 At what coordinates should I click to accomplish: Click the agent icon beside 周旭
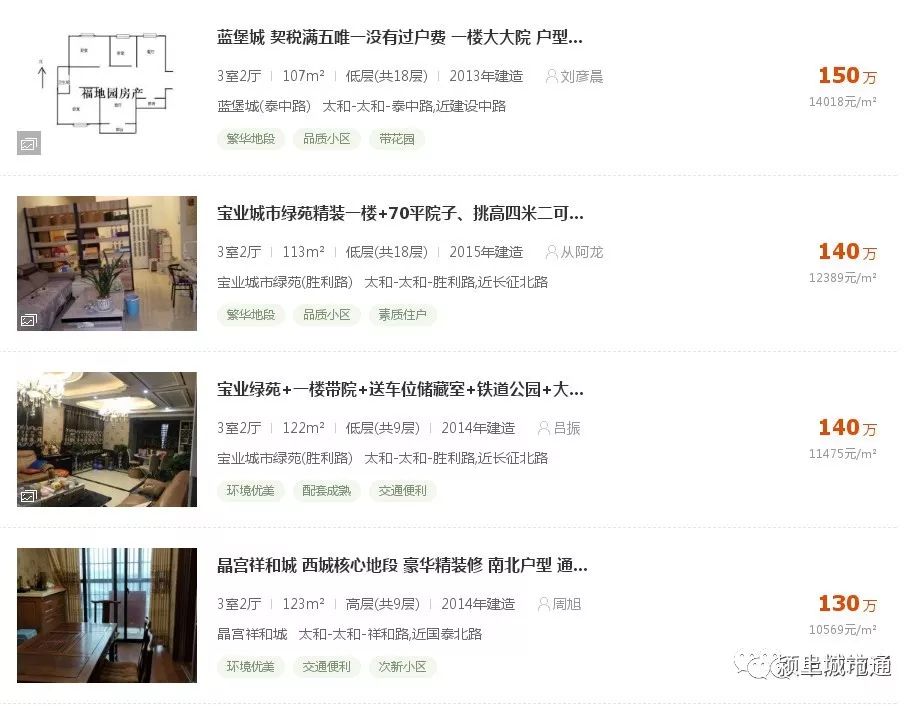coord(544,604)
